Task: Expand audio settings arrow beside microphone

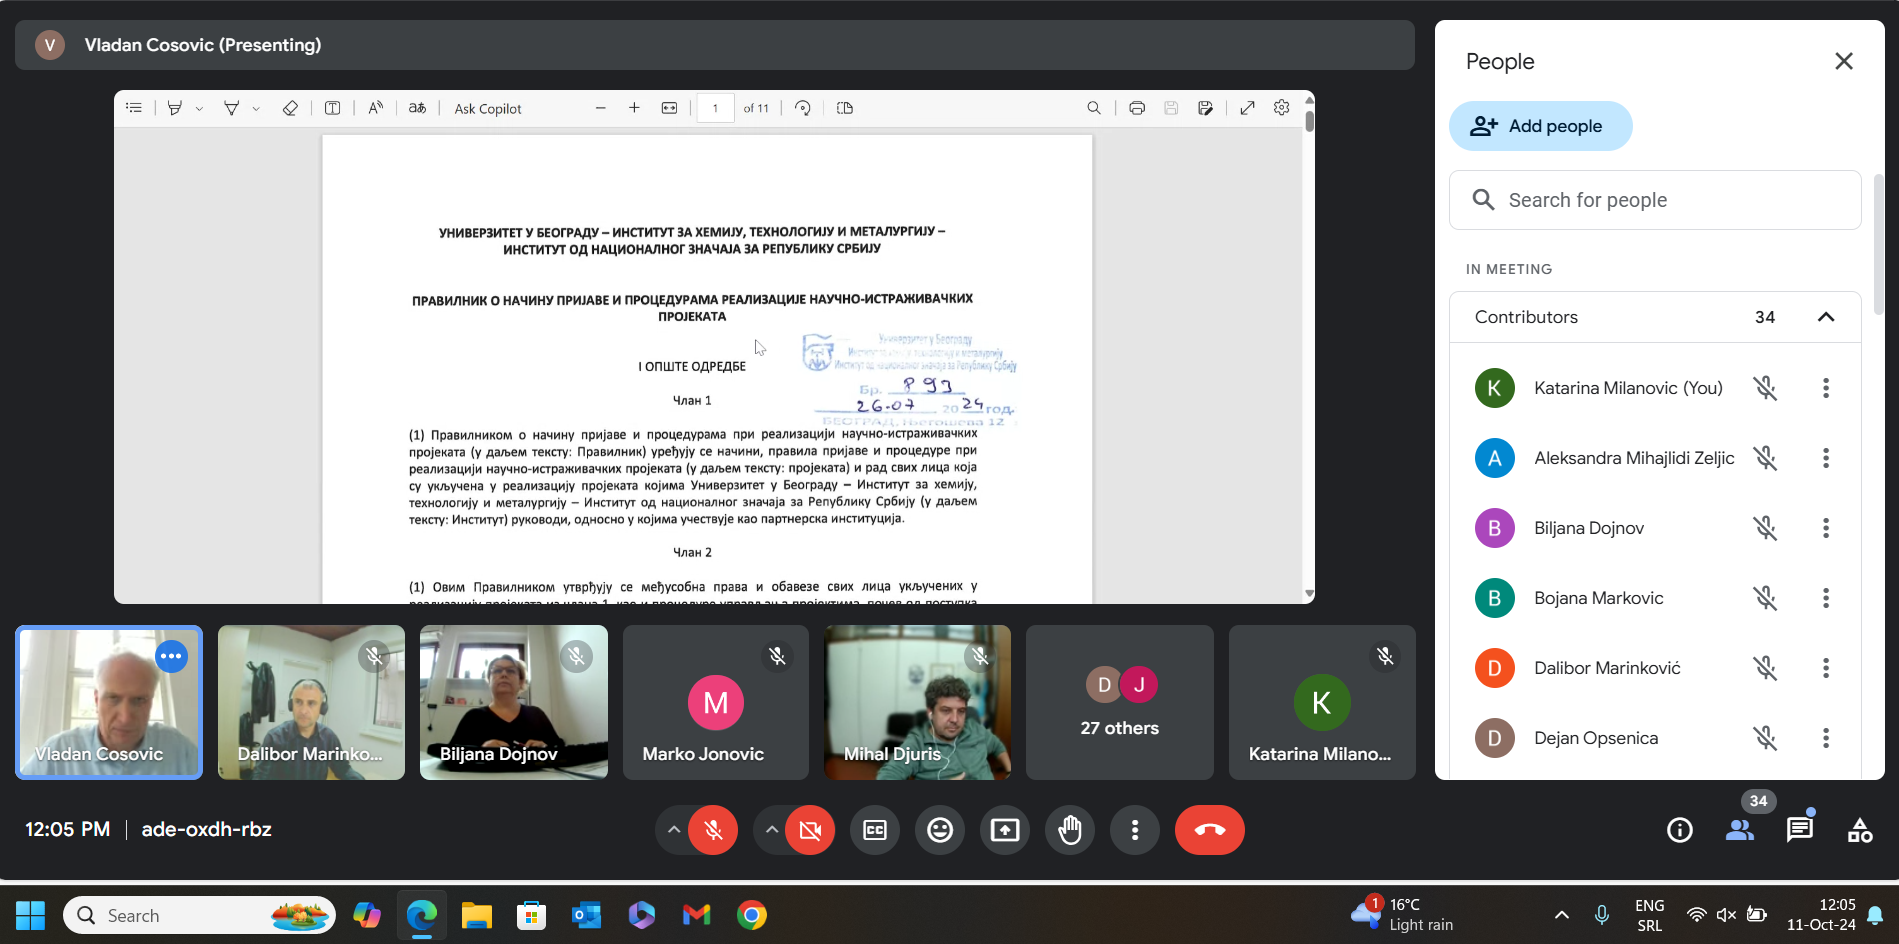Action: coord(674,830)
